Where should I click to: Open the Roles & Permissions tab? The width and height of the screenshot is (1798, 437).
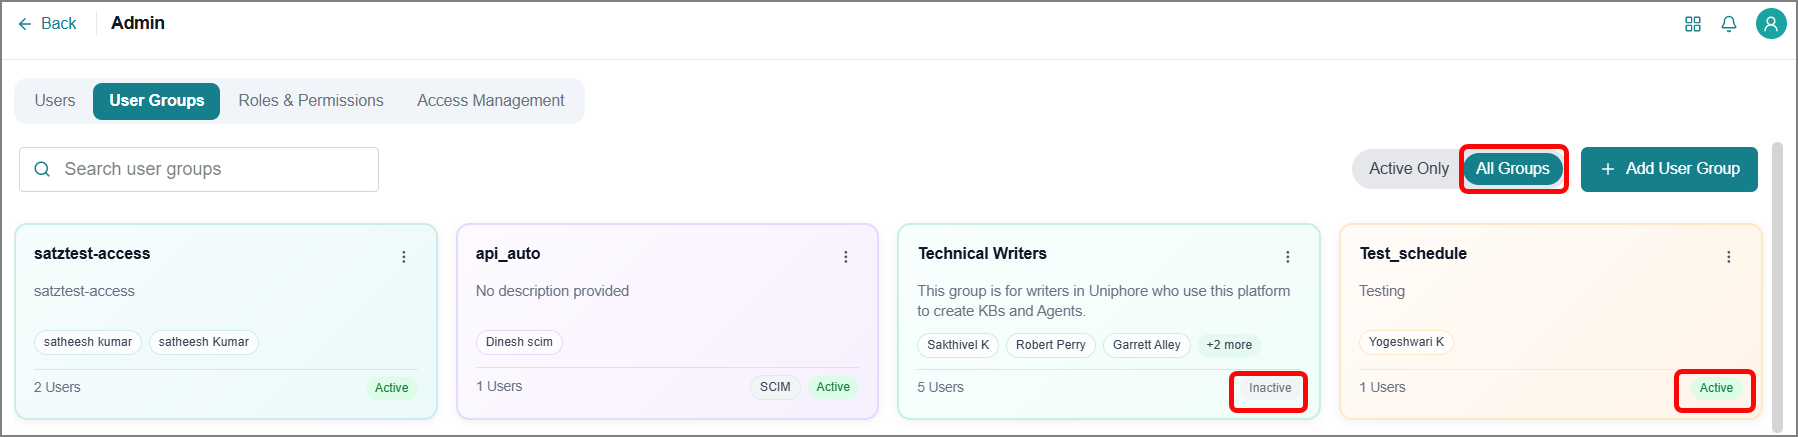coord(311,101)
